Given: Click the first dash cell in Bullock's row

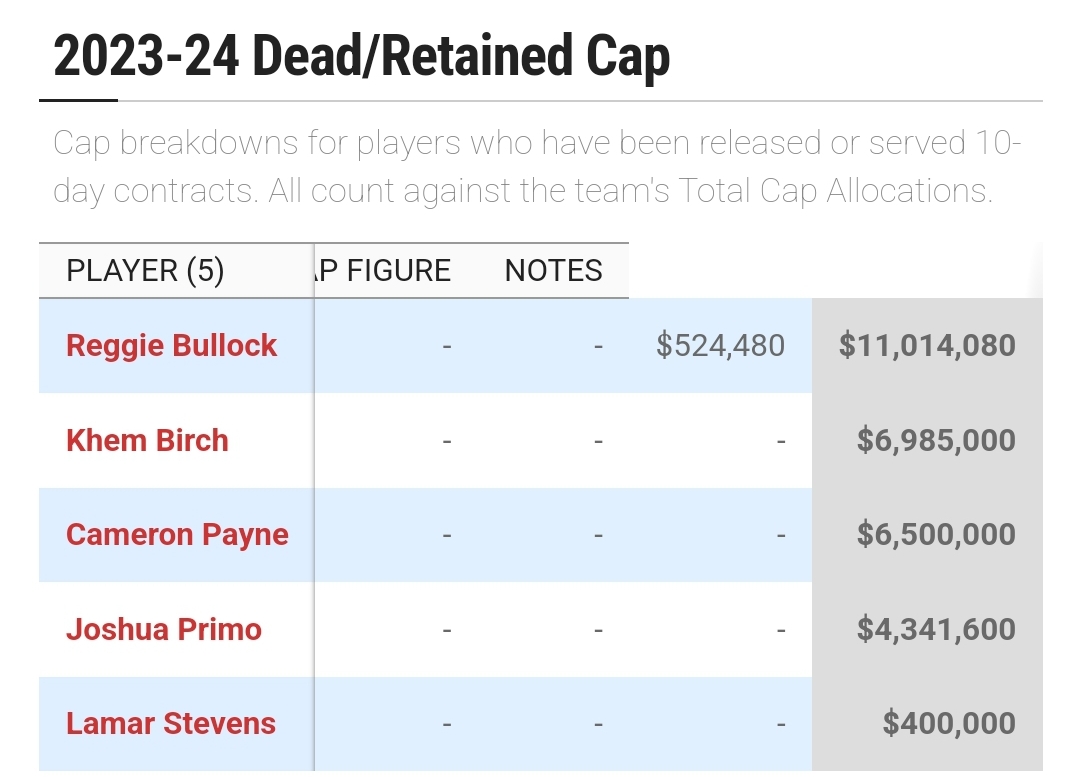Looking at the screenshot, I should [447, 346].
